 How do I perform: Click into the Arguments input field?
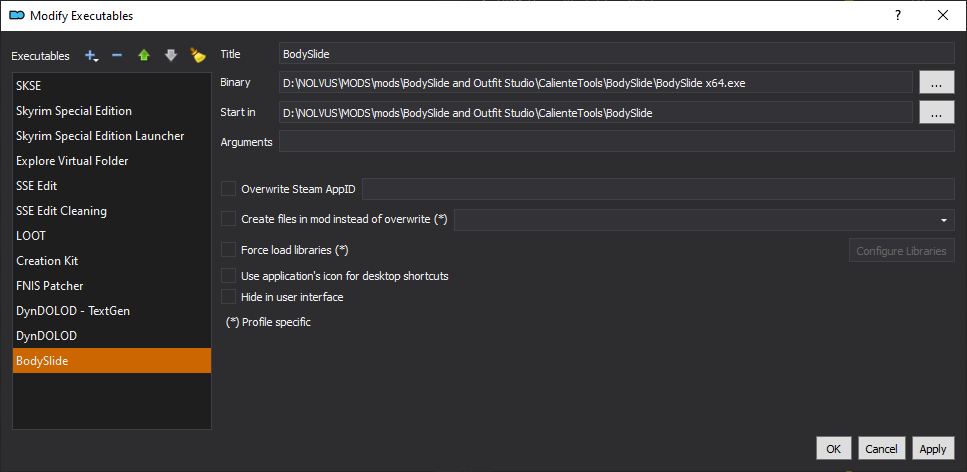click(617, 141)
